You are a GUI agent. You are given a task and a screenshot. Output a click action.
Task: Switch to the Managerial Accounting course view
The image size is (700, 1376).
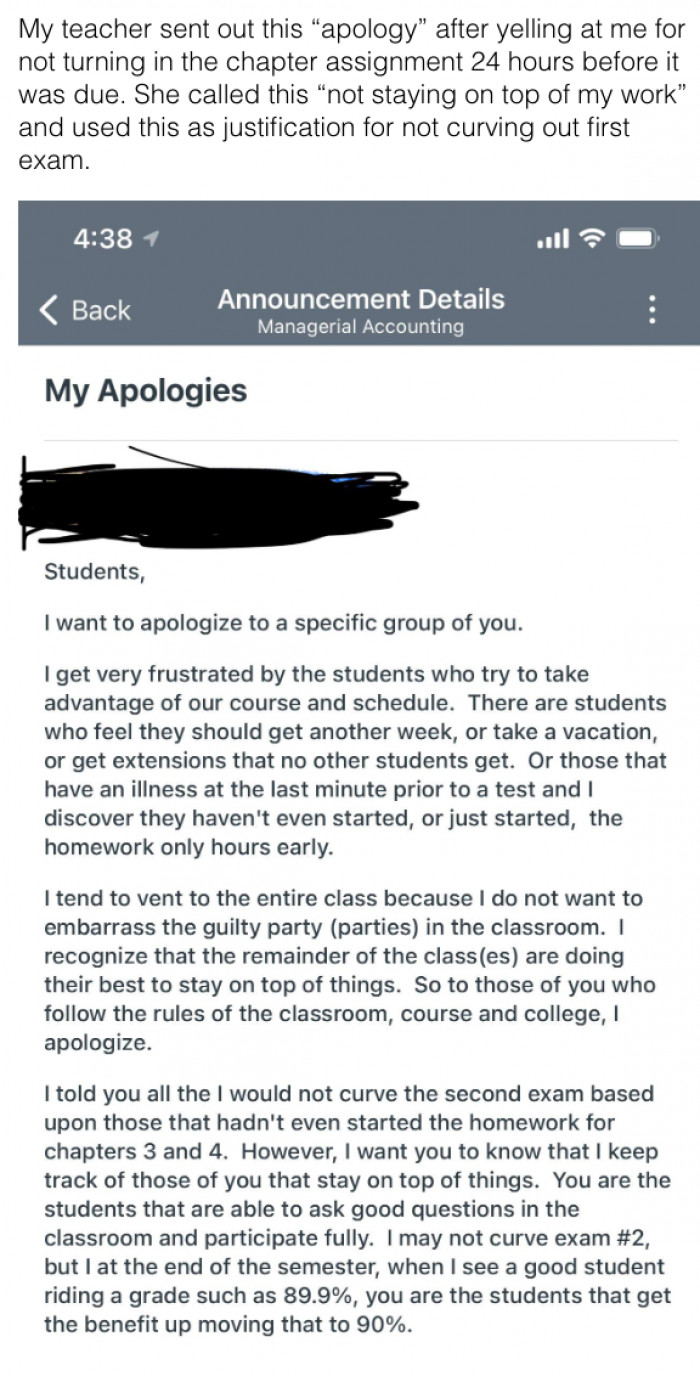(360, 325)
